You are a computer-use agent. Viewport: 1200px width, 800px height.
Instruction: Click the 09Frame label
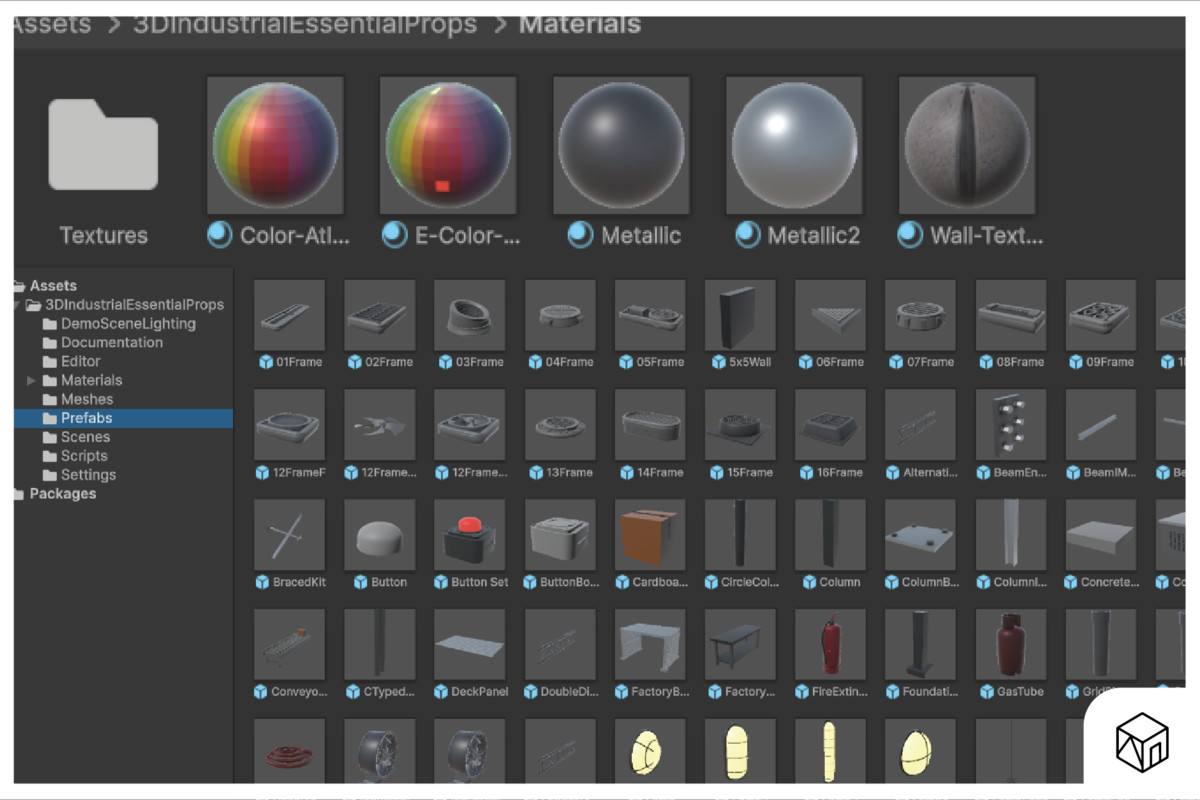1110,362
